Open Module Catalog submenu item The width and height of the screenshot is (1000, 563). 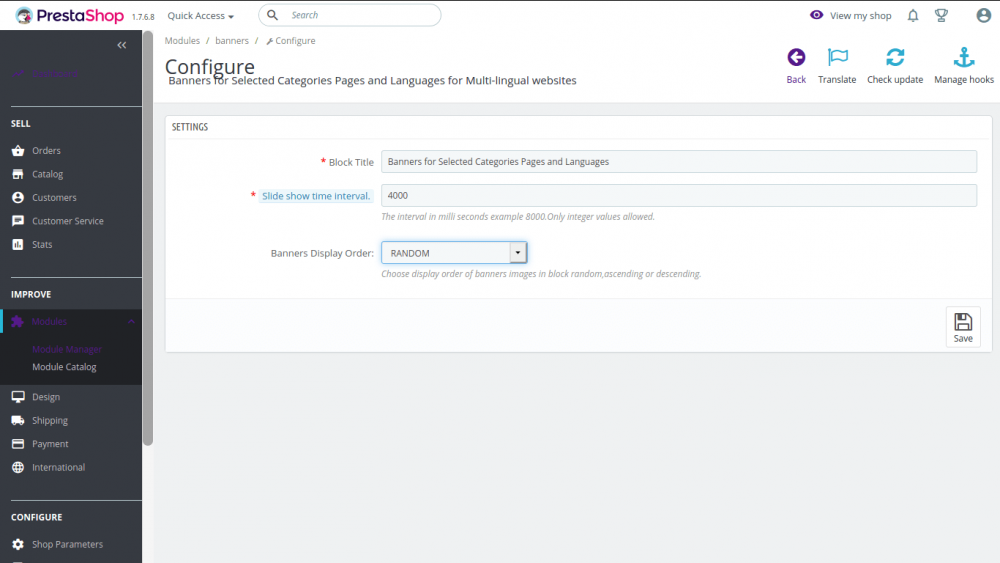64,367
